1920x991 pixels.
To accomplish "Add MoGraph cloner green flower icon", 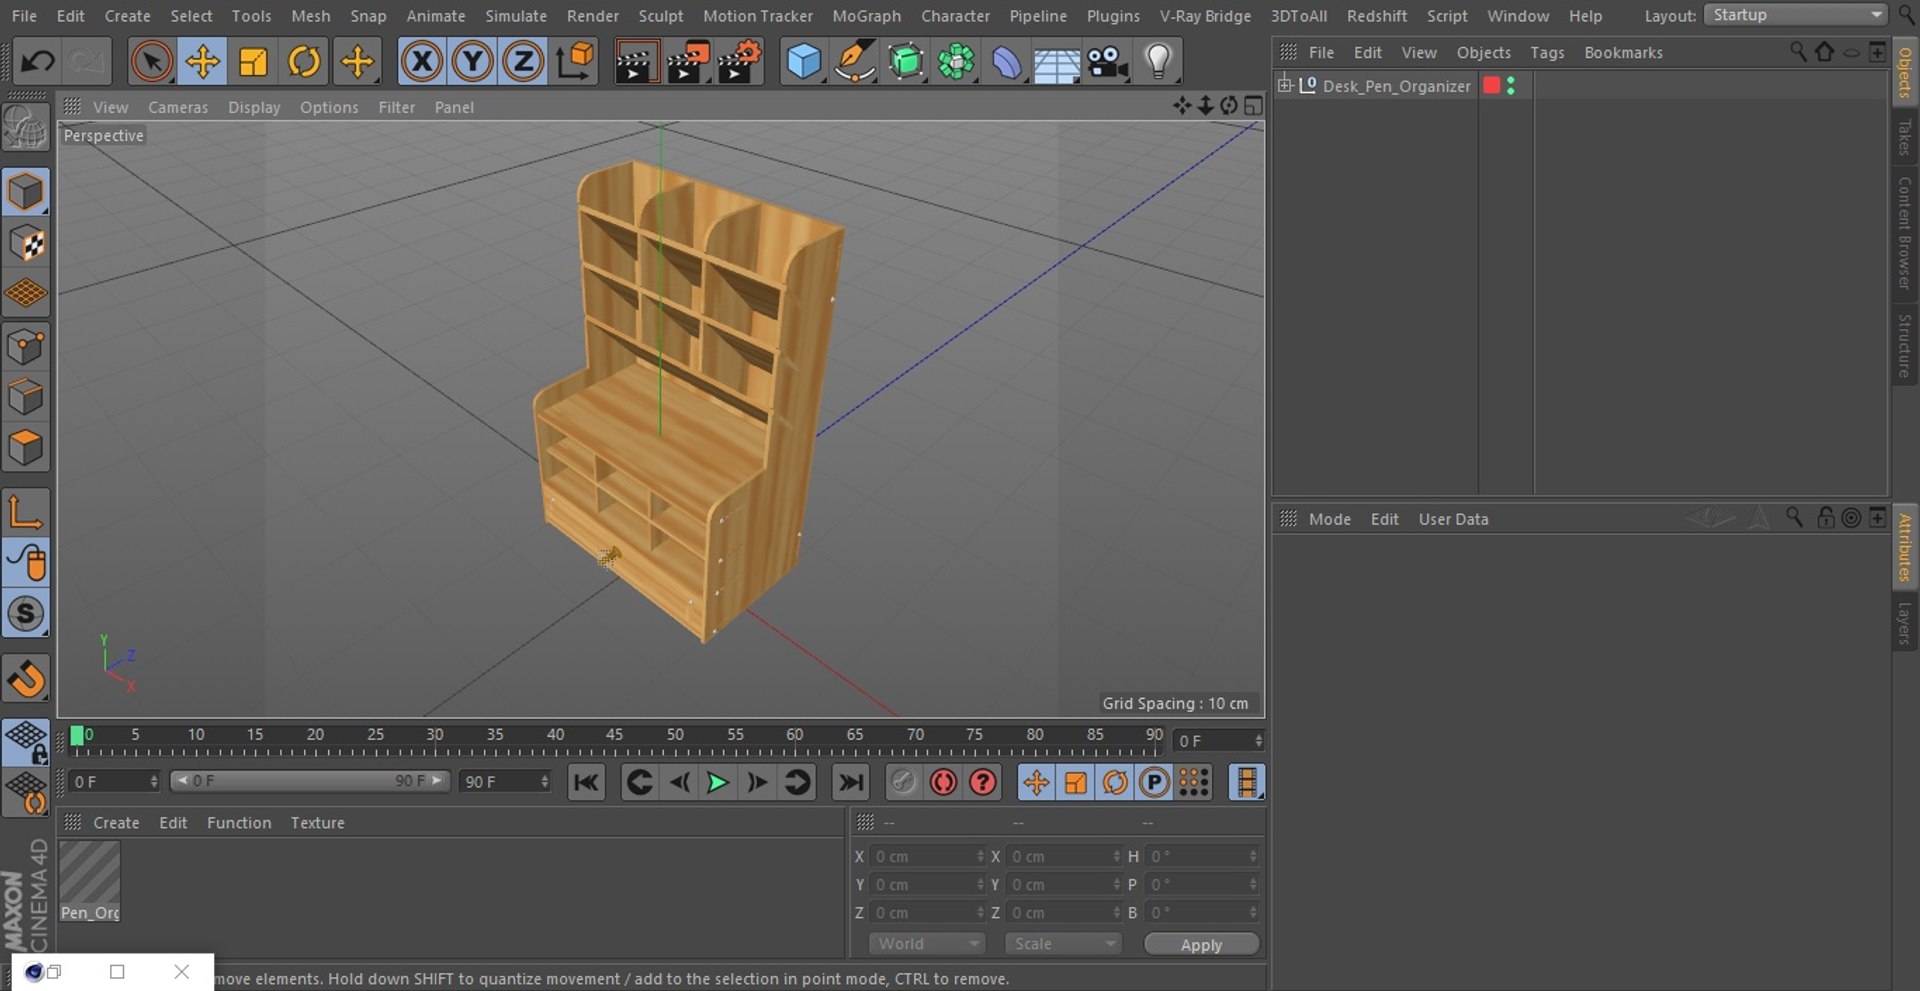I will (957, 62).
